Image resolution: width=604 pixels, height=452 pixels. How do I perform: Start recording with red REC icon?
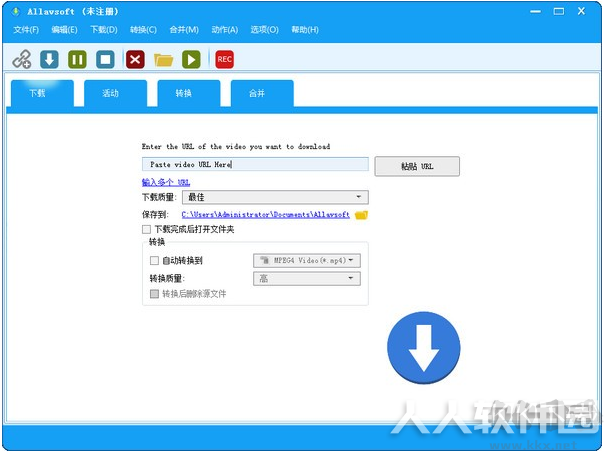225,59
